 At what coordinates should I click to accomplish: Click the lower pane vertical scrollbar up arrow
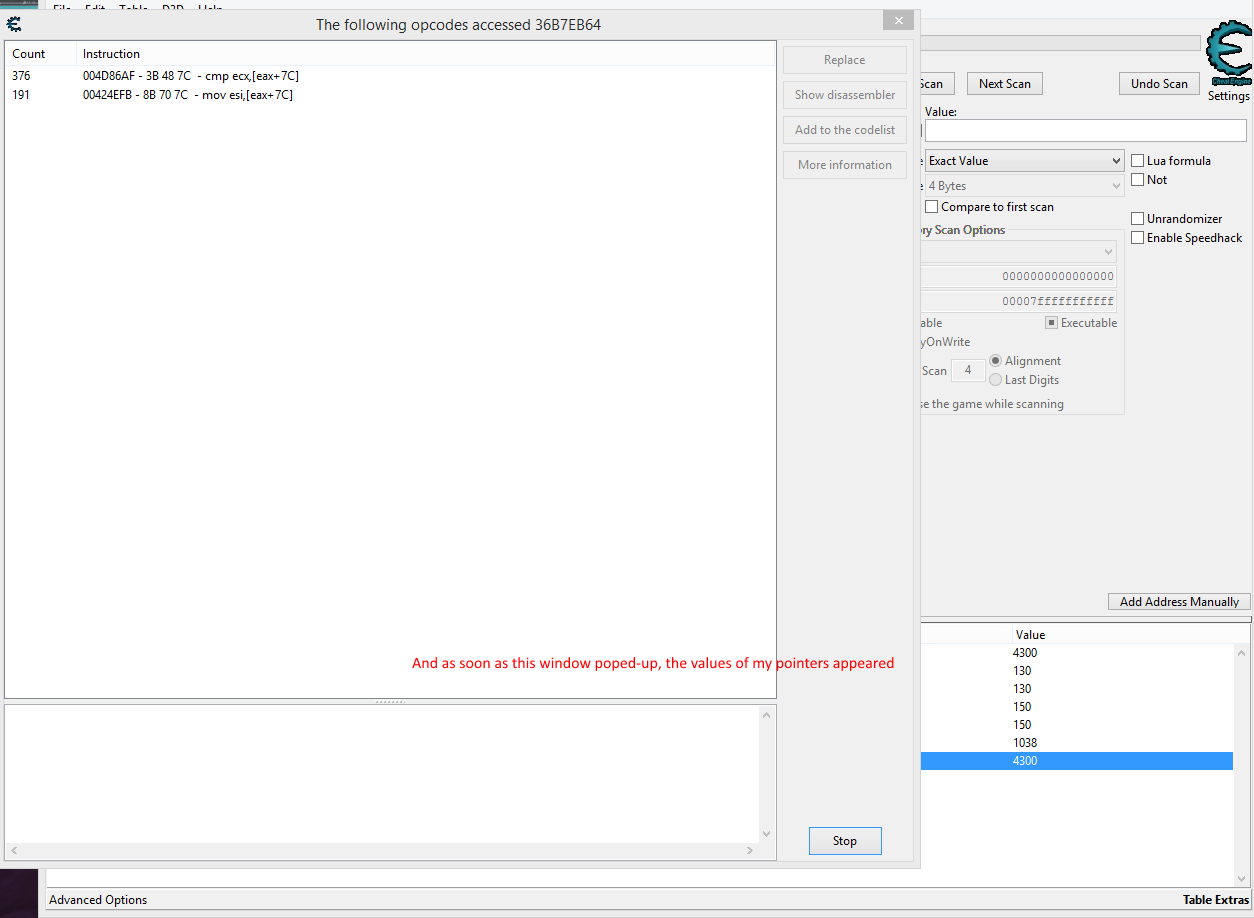767,715
